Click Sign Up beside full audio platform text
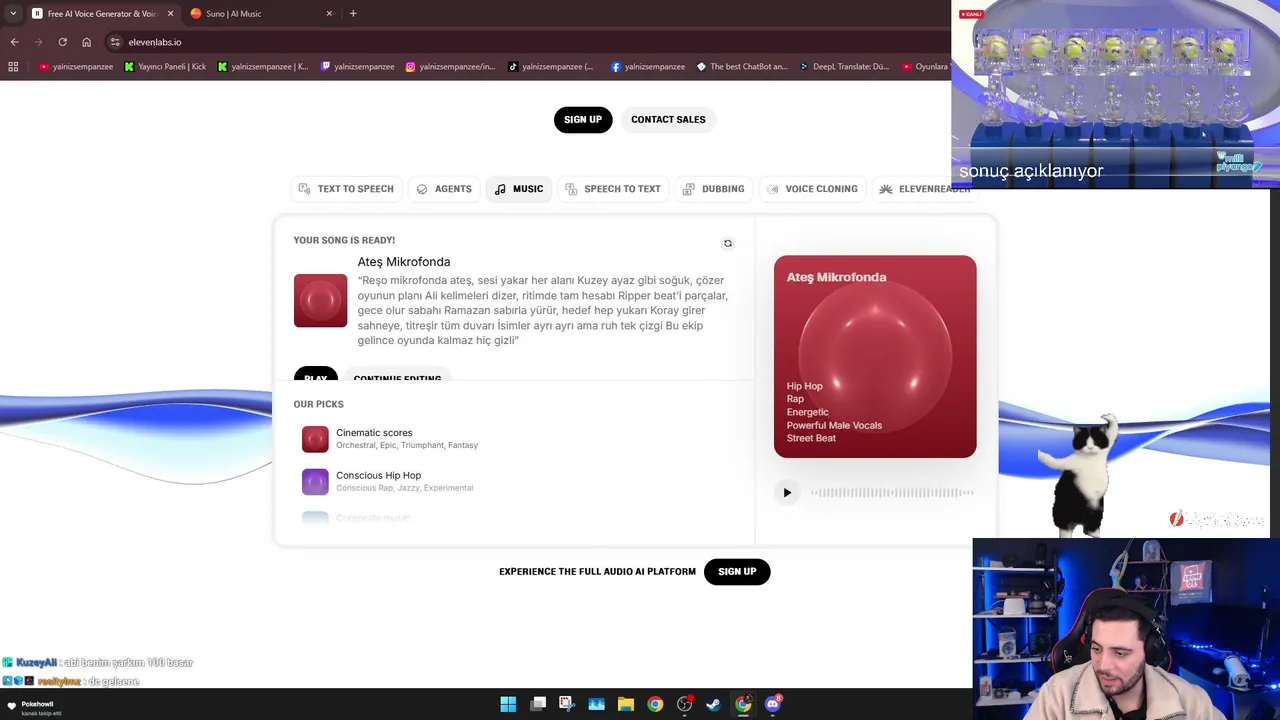 click(737, 571)
